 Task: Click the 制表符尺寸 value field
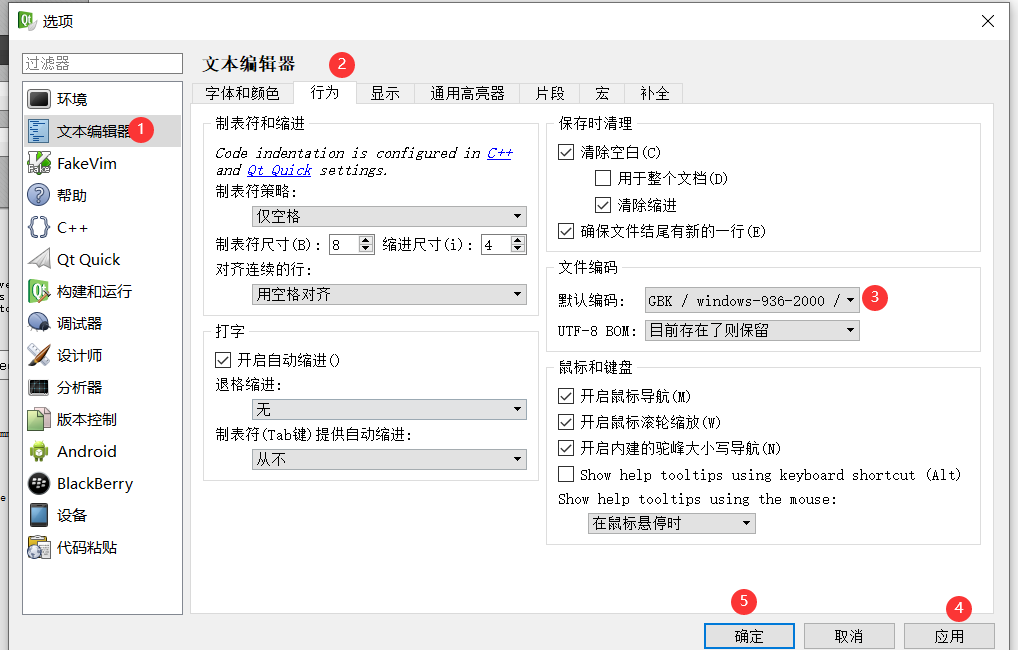pos(344,245)
